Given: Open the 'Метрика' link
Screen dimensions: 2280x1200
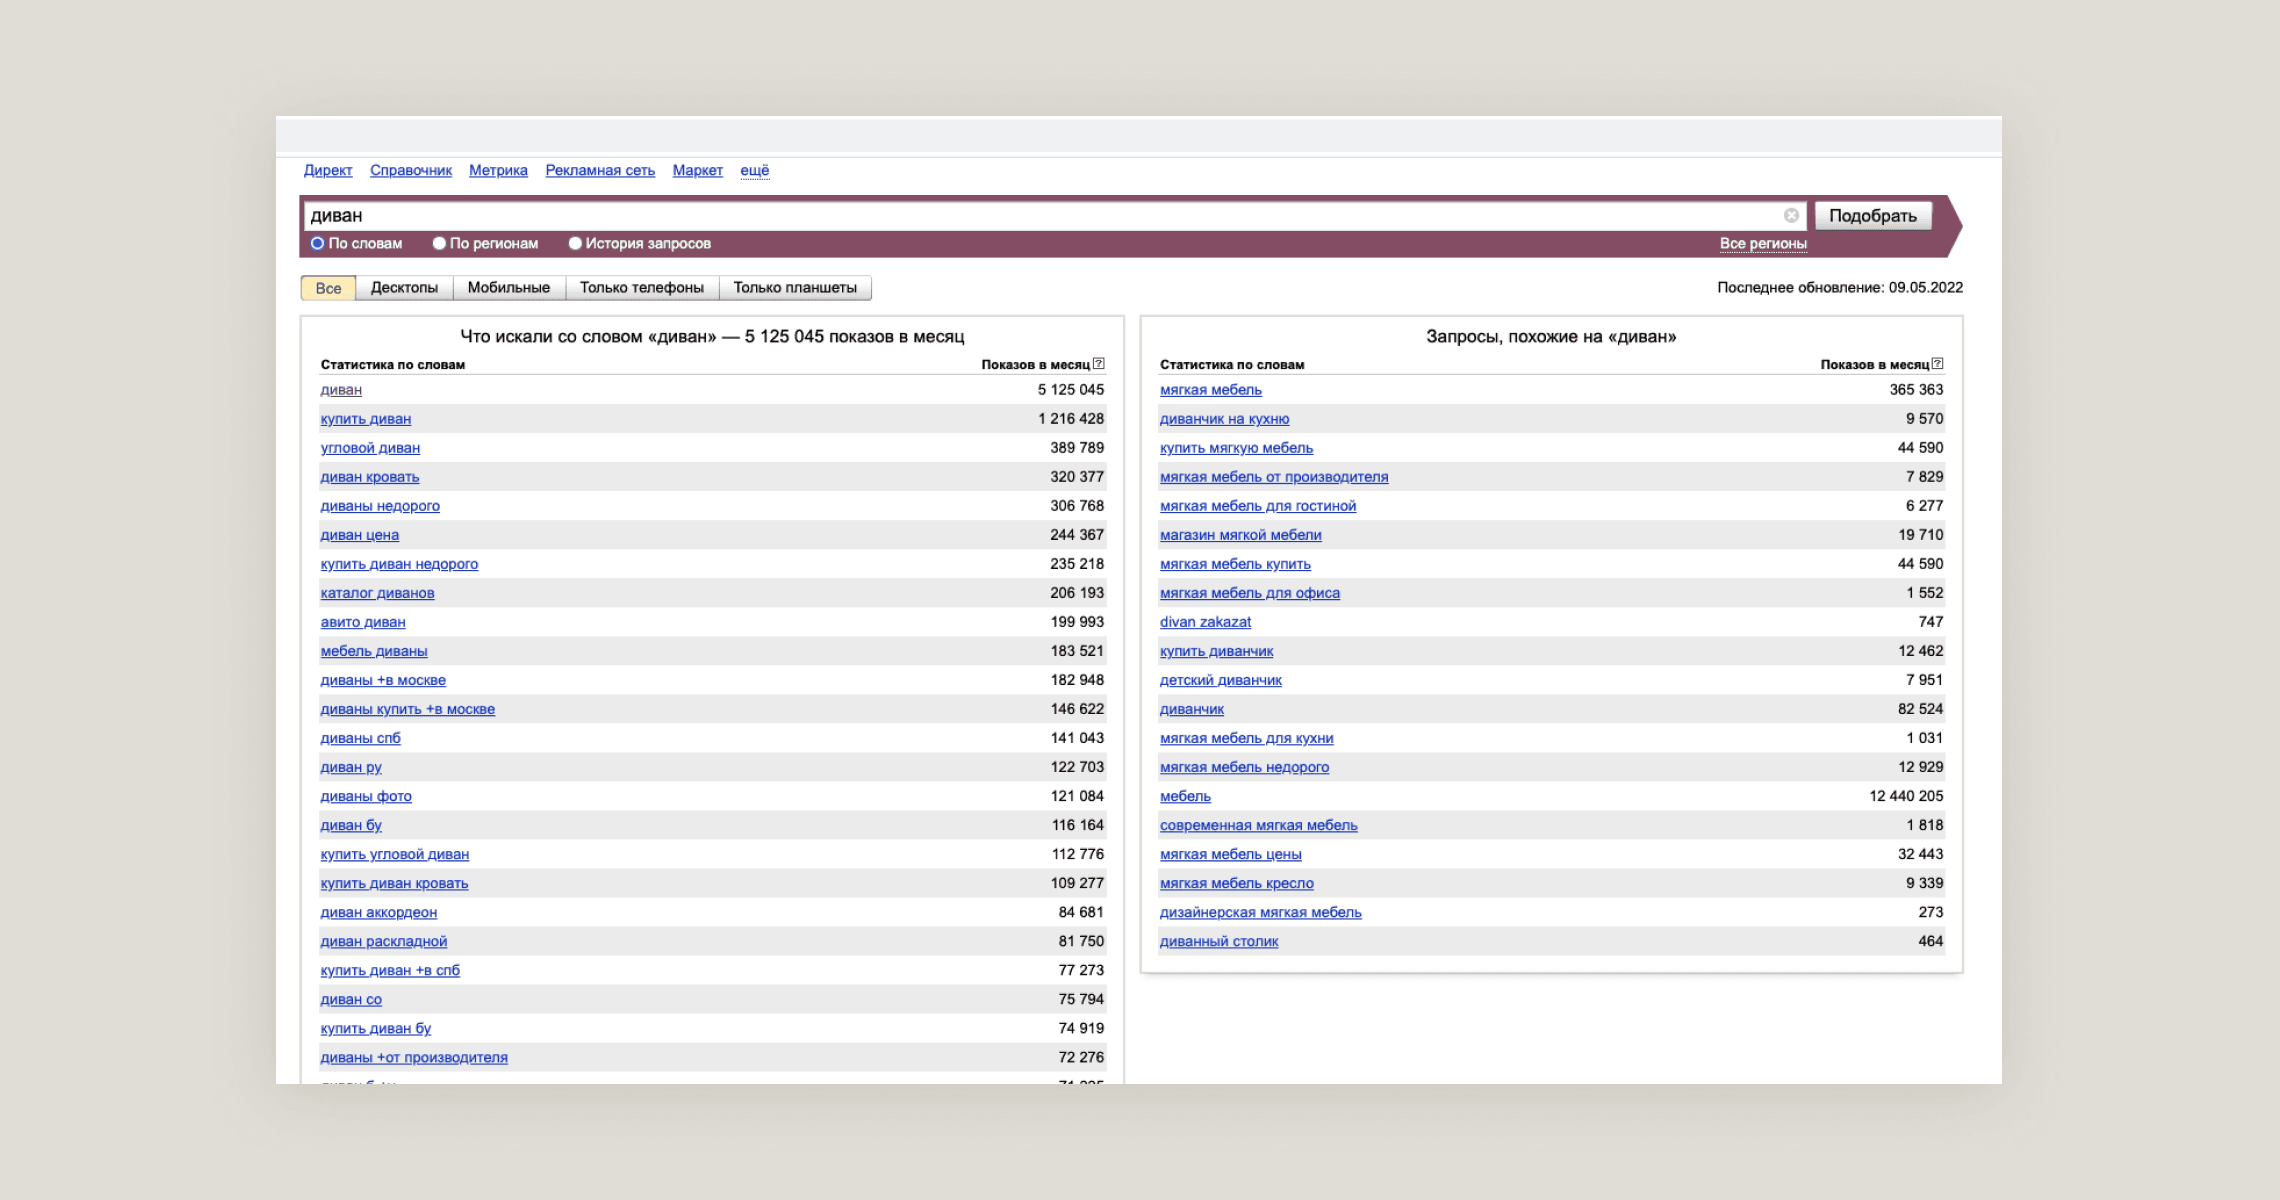Looking at the screenshot, I should [x=498, y=171].
